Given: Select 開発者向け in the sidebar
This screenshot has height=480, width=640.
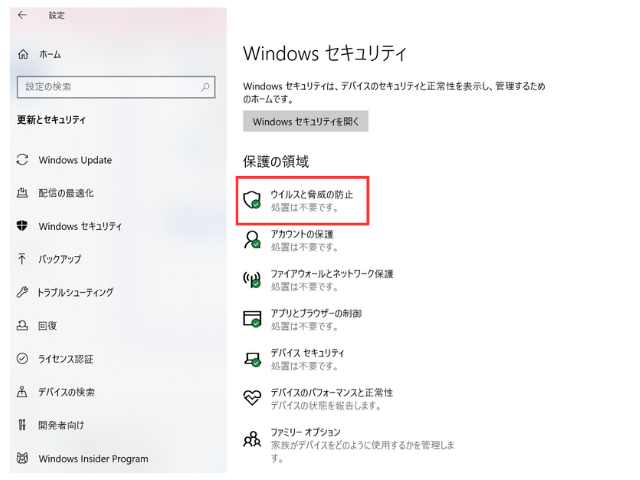Looking at the screenshot, I should (61, 425).
